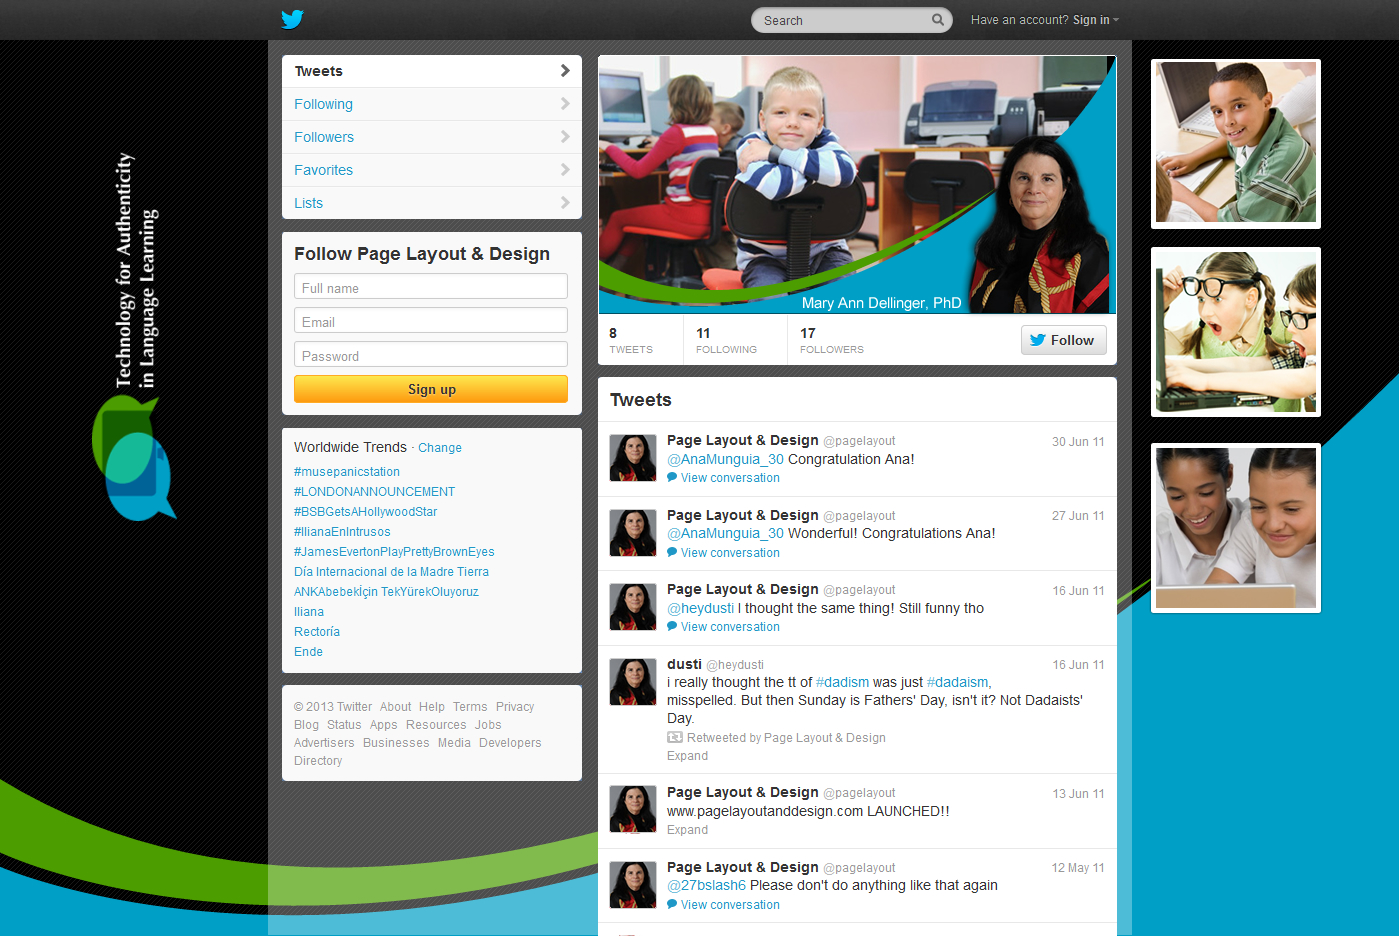The image size is (1399, 936).
Task: Expand the pagelayoutanddesign.com LAUNCHED tweet
Action: [687, 830]
